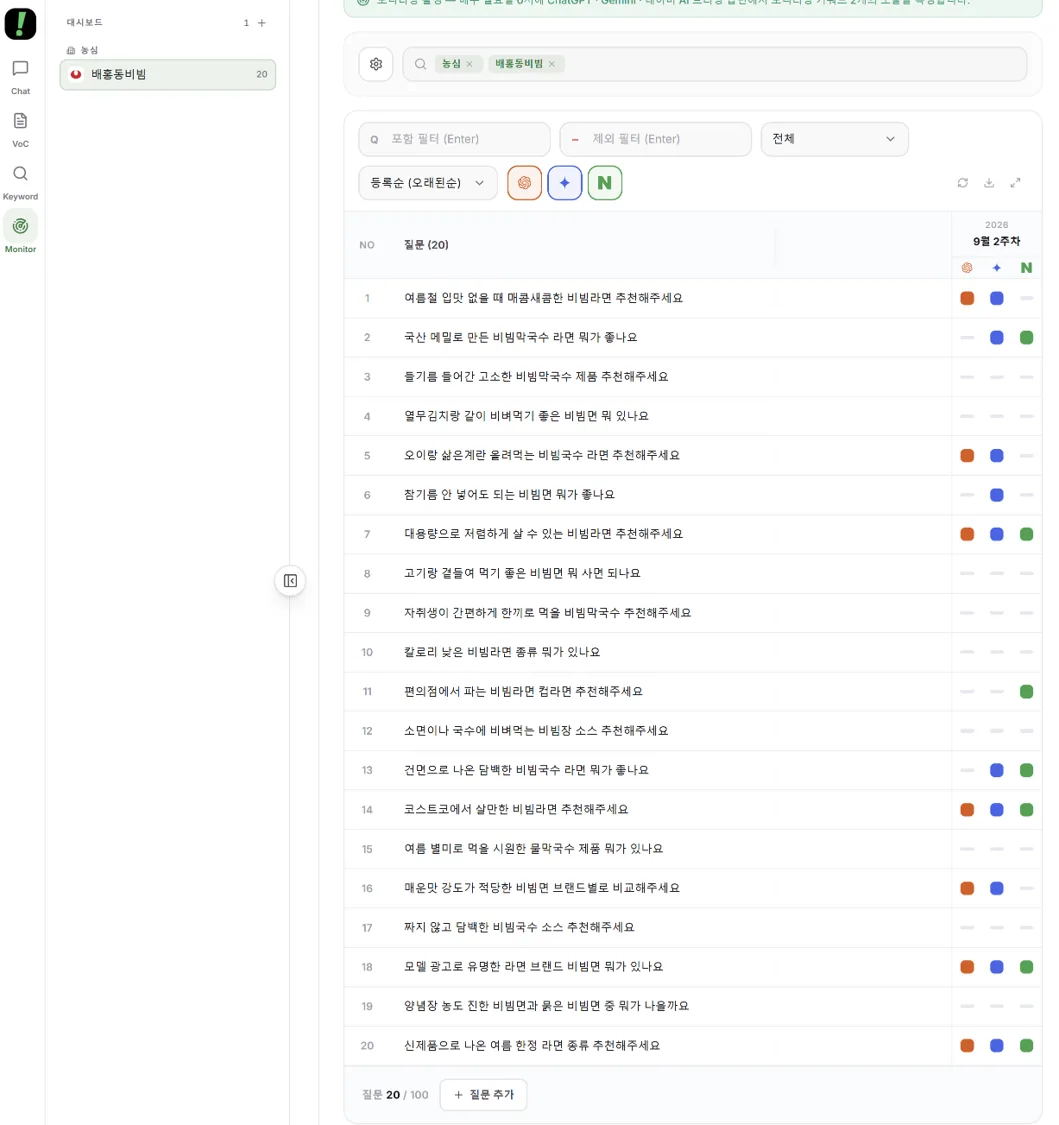Open question 3 about 들기름 비빔막국수
The height and width of the screenshot is (1125, 1059).
[536, 377]
